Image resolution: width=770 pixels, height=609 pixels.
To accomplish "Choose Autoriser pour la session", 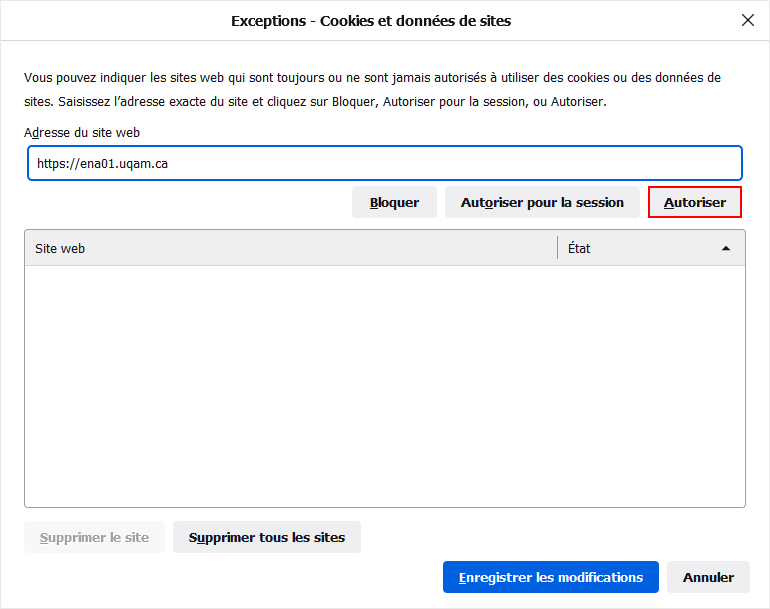I will point(542,202).
